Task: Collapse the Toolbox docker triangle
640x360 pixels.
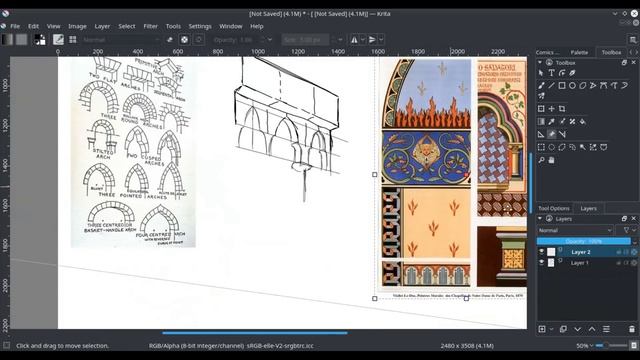Action: point(540,62)
